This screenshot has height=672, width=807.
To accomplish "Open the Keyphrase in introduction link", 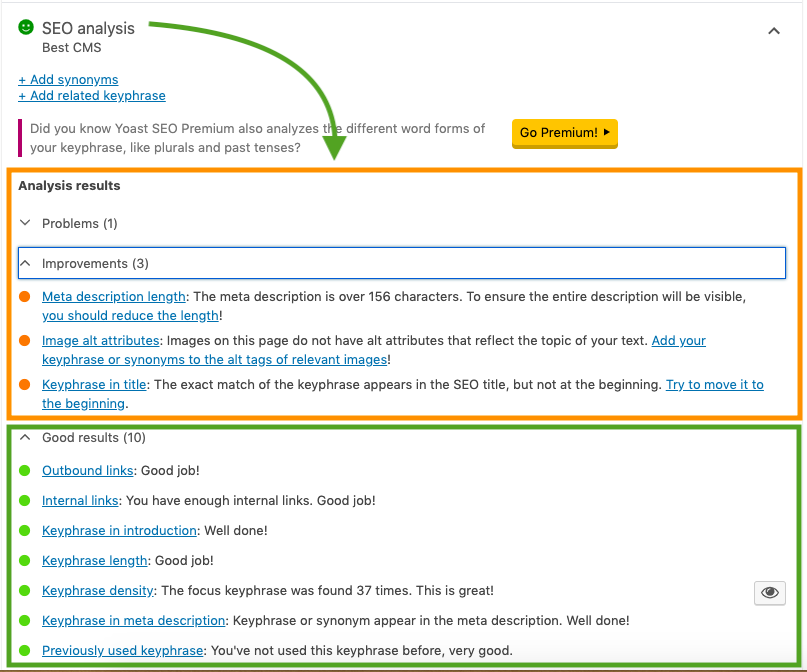I will 119,530.
